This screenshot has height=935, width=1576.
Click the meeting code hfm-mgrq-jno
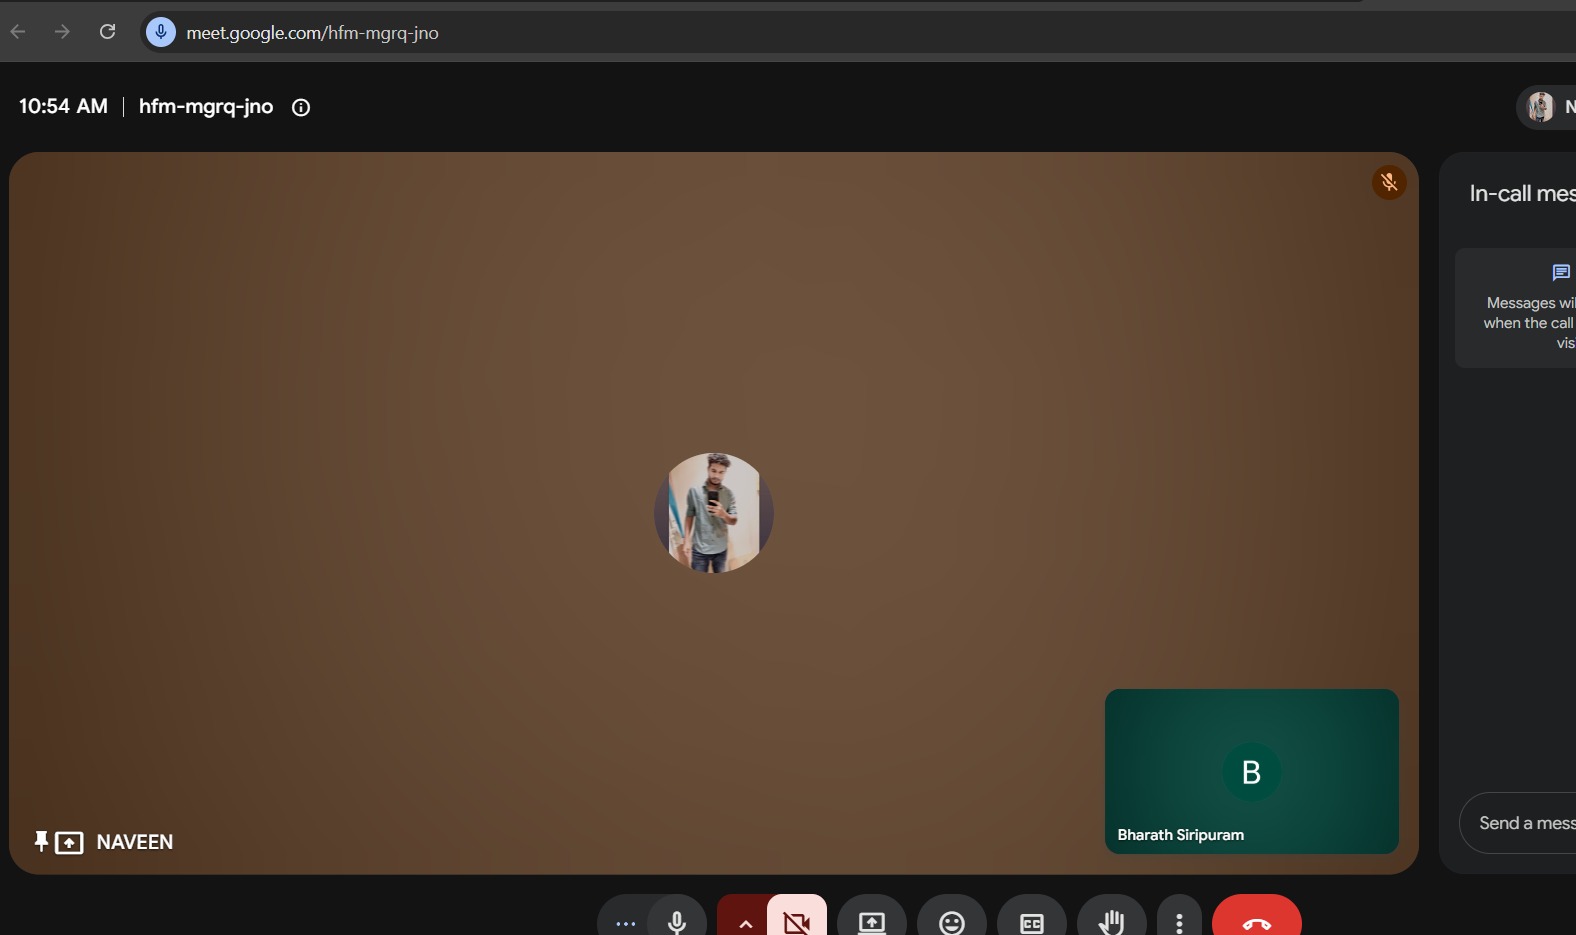(206, 106)
